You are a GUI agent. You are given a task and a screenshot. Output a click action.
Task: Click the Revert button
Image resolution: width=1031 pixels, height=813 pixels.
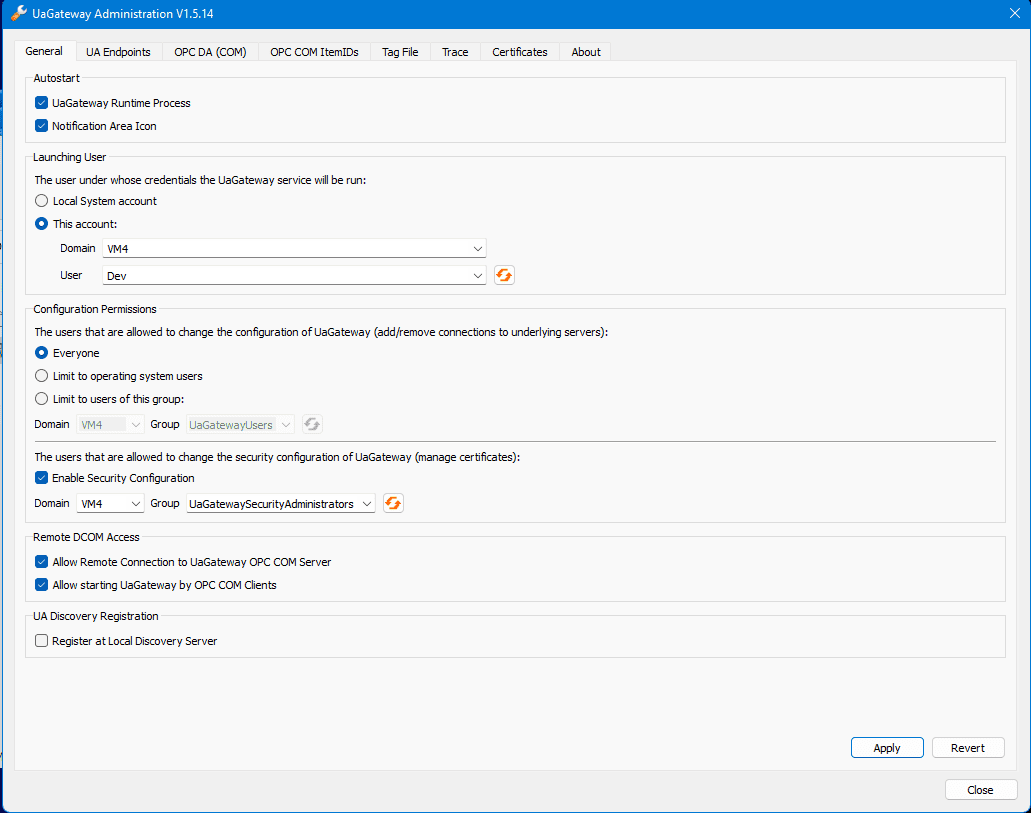[968, 748]
